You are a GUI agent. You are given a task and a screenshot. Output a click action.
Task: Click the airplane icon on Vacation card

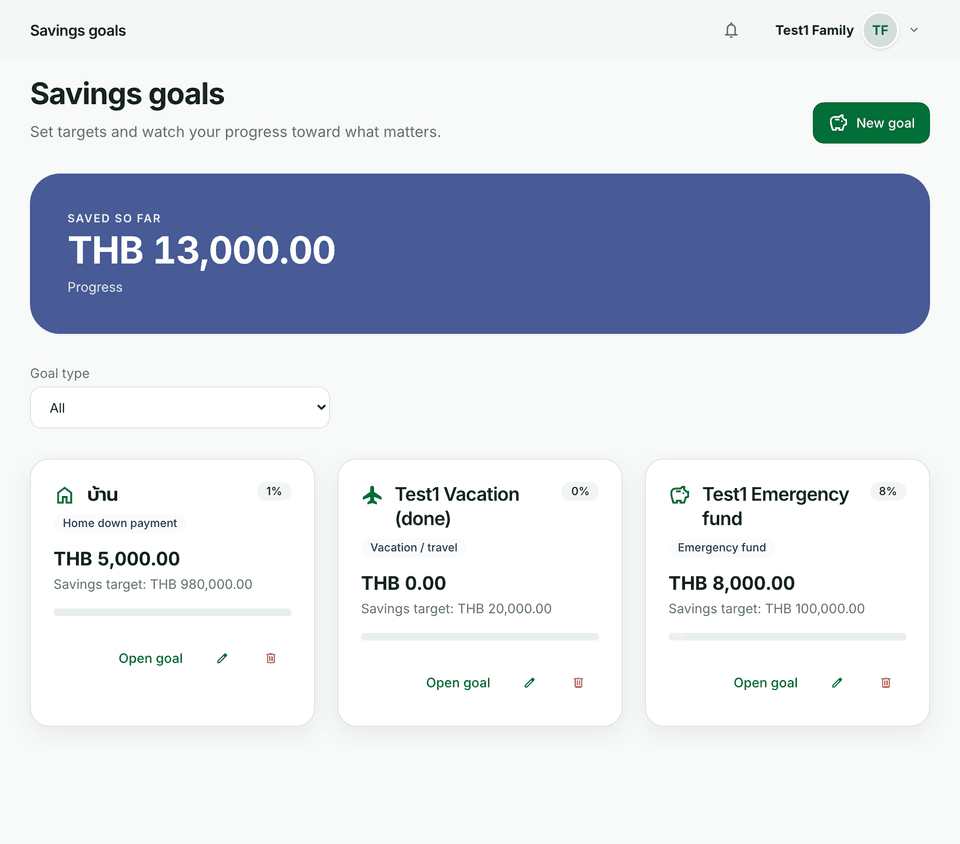click(x=372, y=495)
